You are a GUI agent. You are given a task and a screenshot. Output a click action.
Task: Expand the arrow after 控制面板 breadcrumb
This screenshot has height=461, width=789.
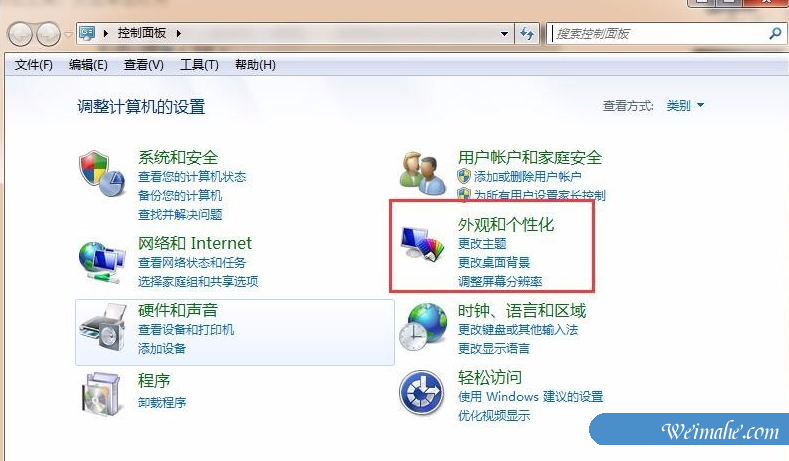179,34
